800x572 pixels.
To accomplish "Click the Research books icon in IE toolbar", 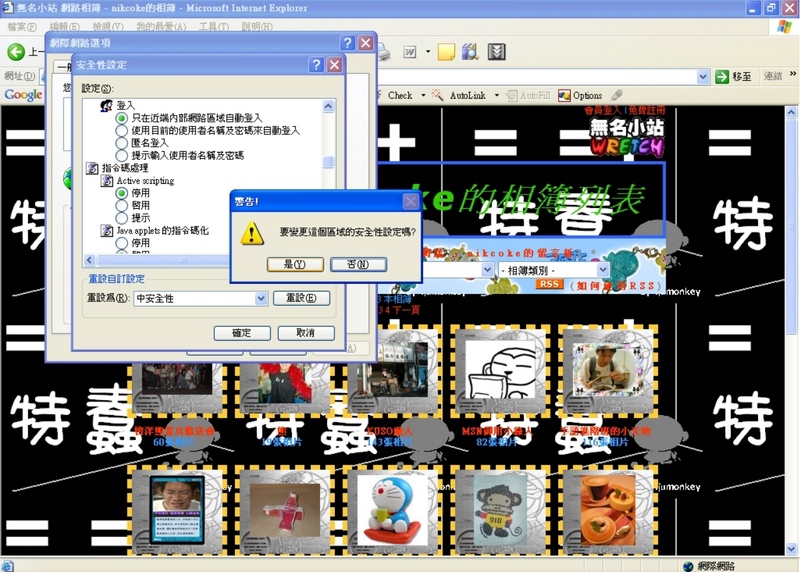I will click(x=470, y=52).
